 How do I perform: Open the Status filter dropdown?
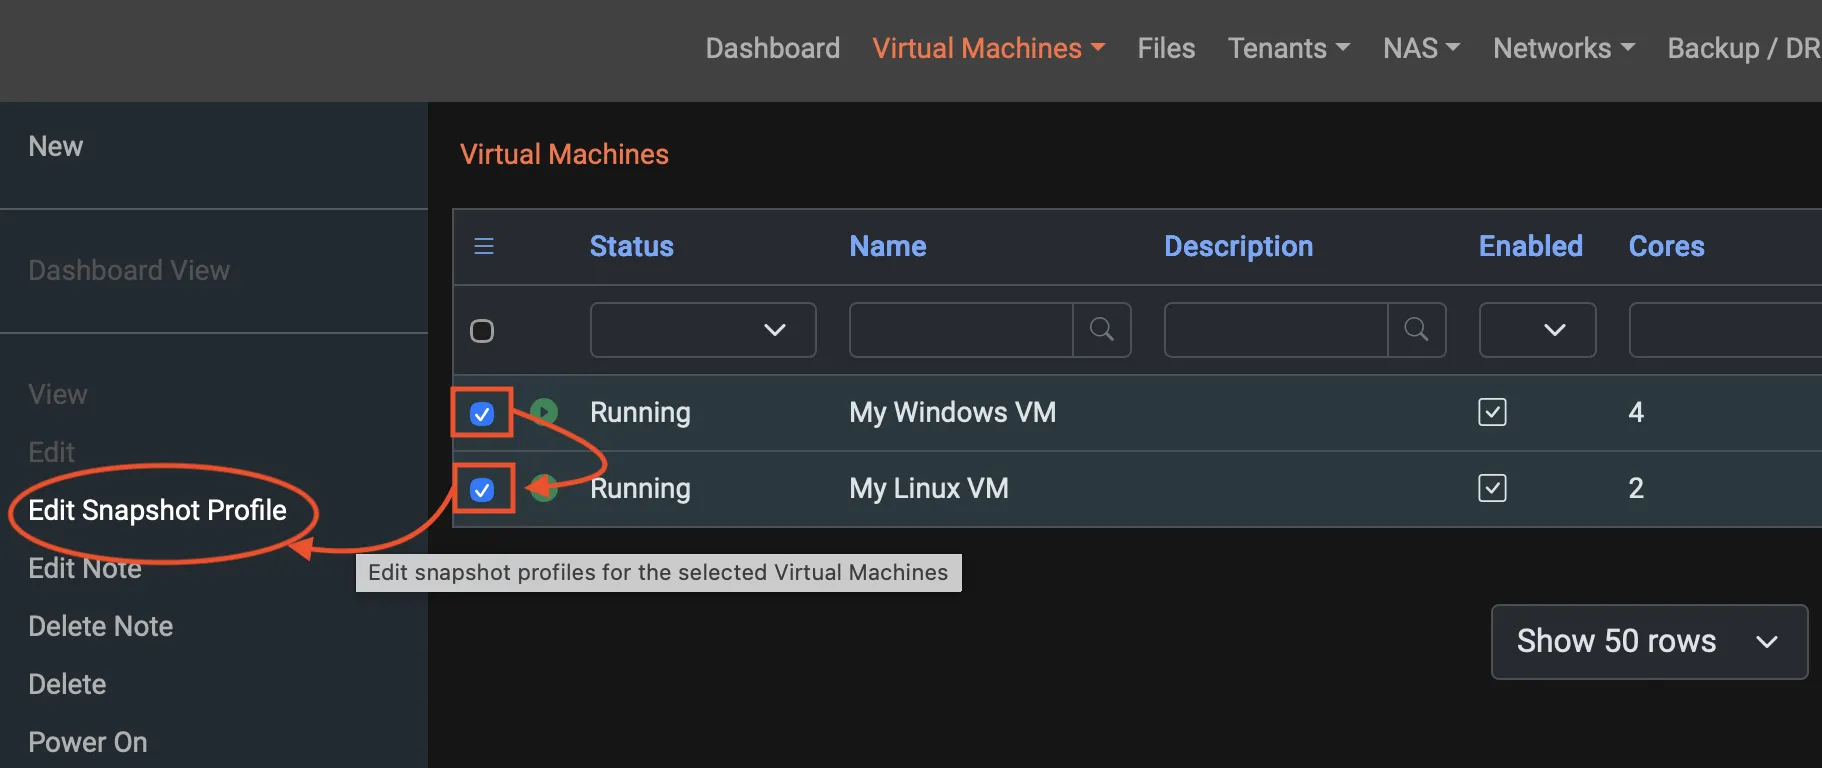point(703,330)
